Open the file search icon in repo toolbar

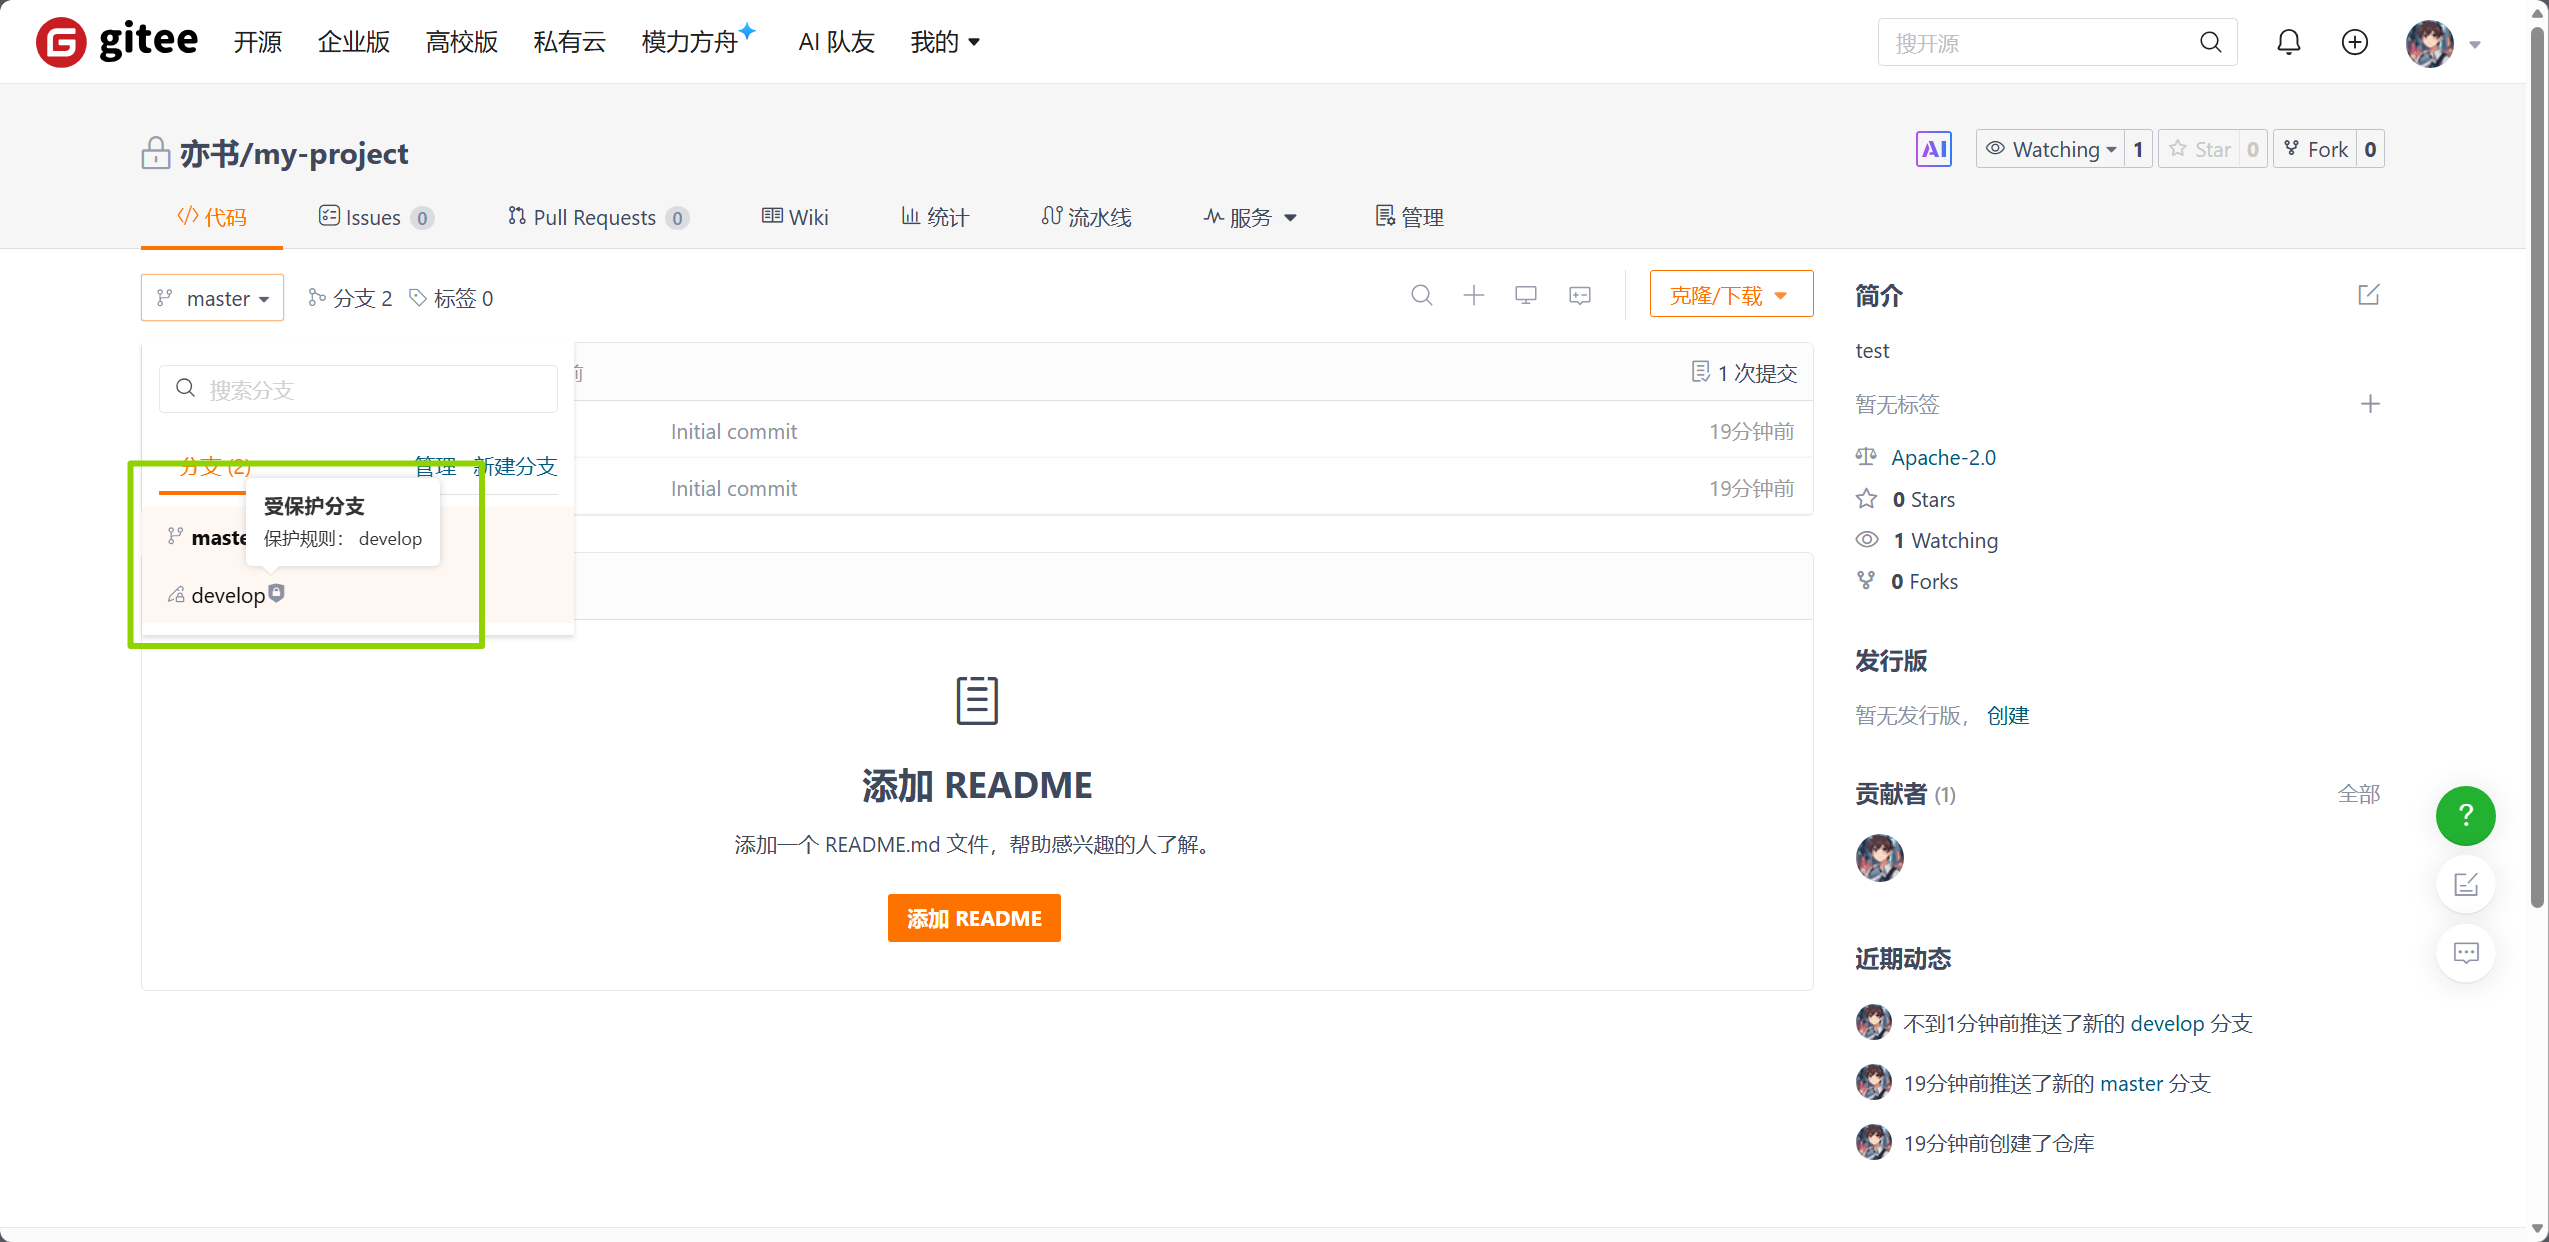1421,295
